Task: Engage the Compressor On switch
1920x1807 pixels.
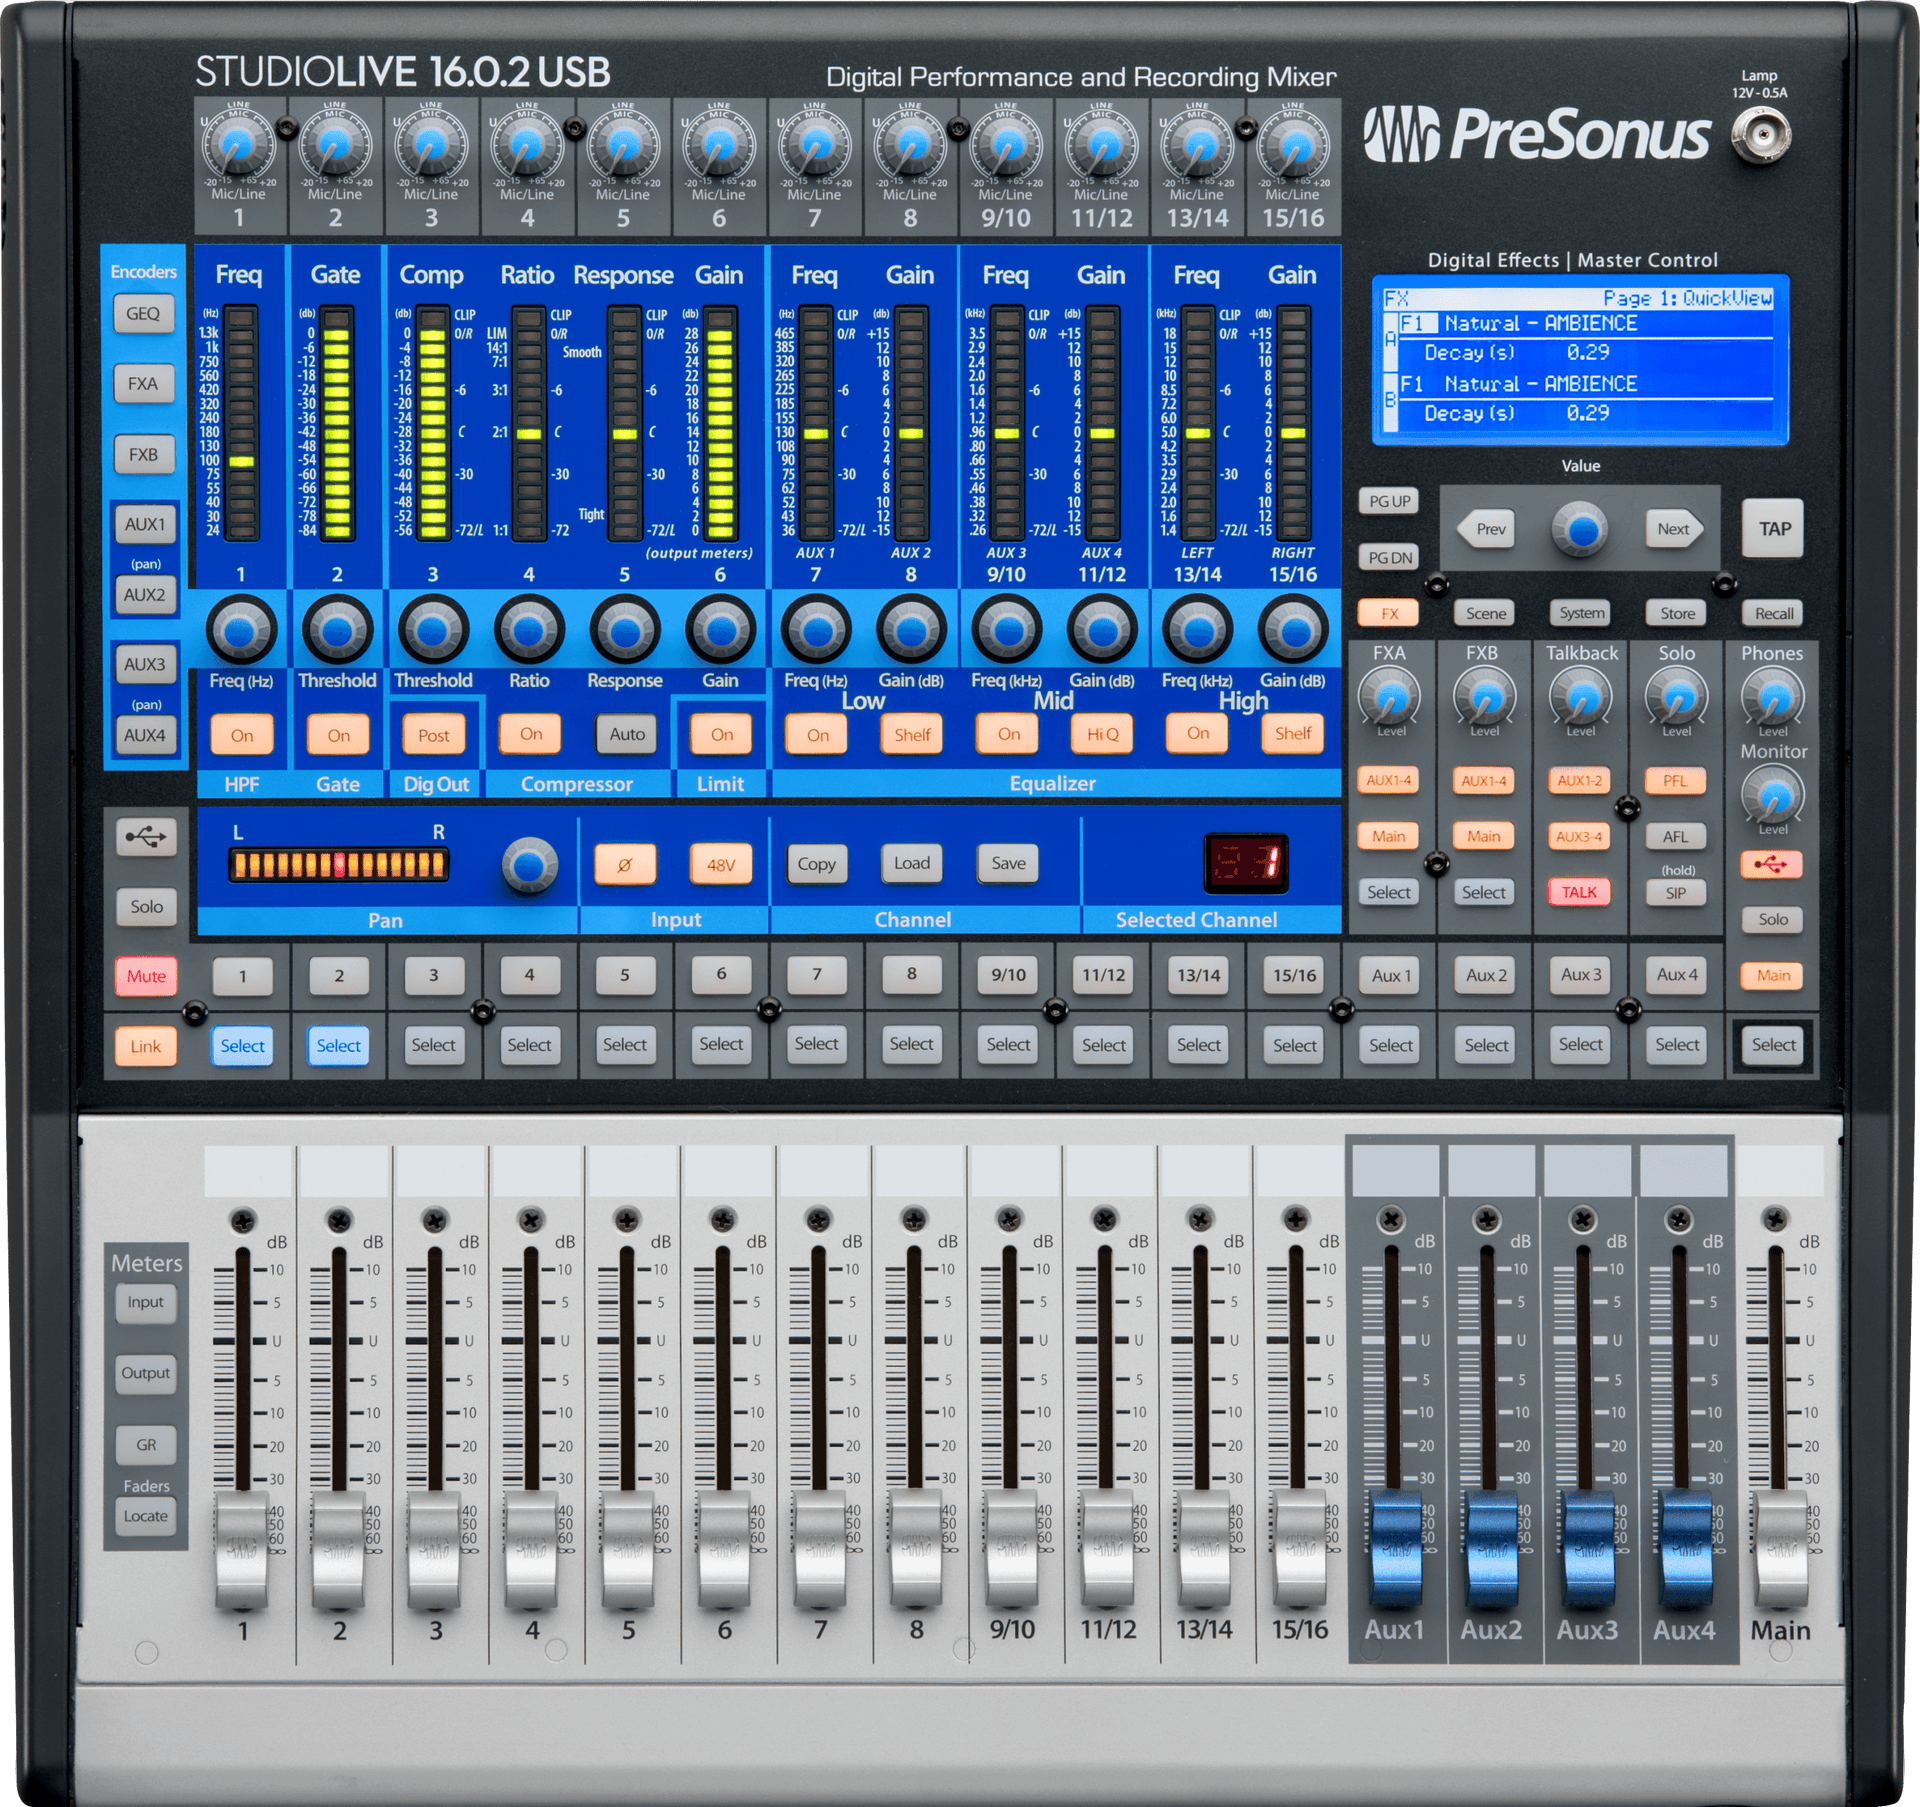Action: (x=530, y=734)
